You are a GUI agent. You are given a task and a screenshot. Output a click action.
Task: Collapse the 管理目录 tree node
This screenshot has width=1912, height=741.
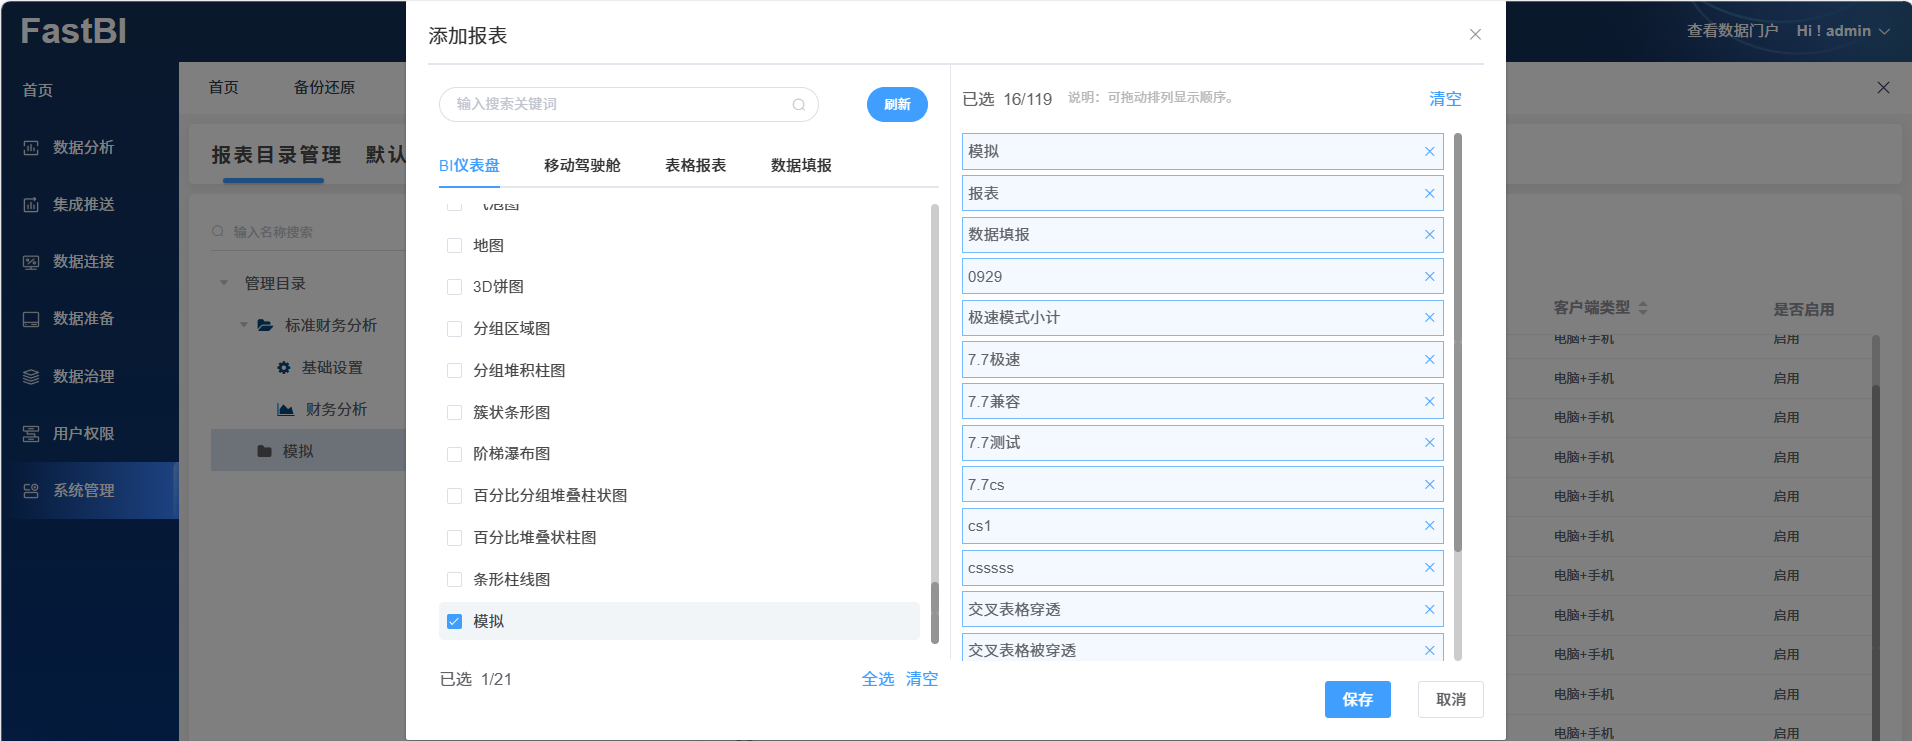click(x=224, y=283)
